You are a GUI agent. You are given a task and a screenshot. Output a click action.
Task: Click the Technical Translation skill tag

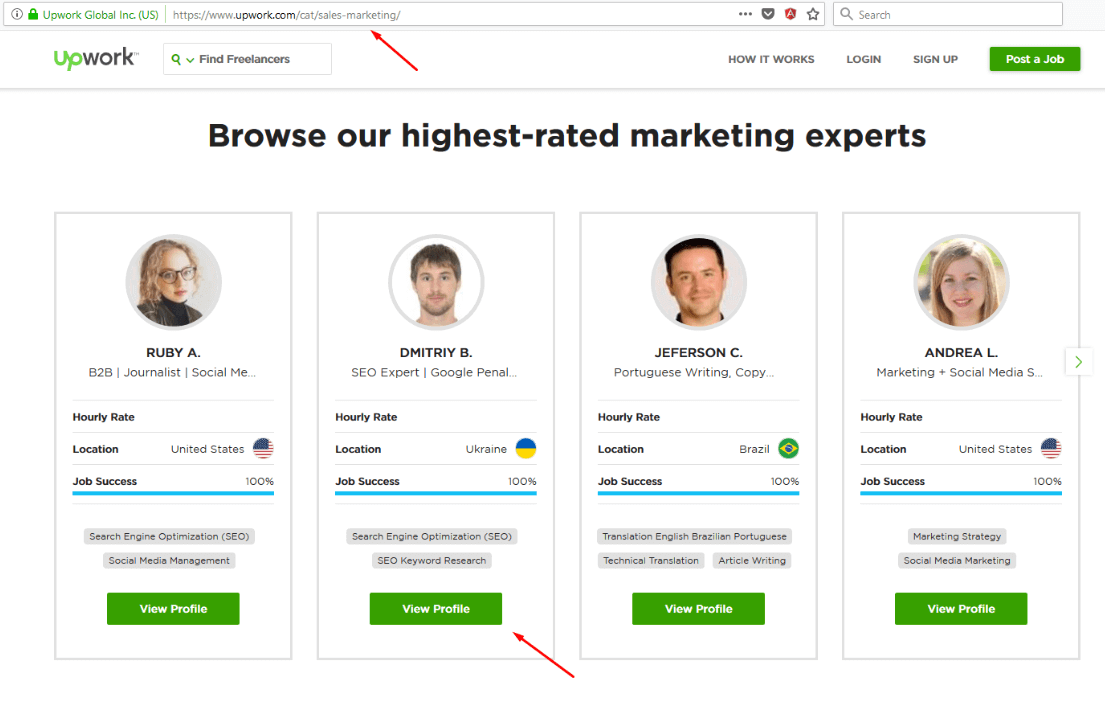pos(650,560)
